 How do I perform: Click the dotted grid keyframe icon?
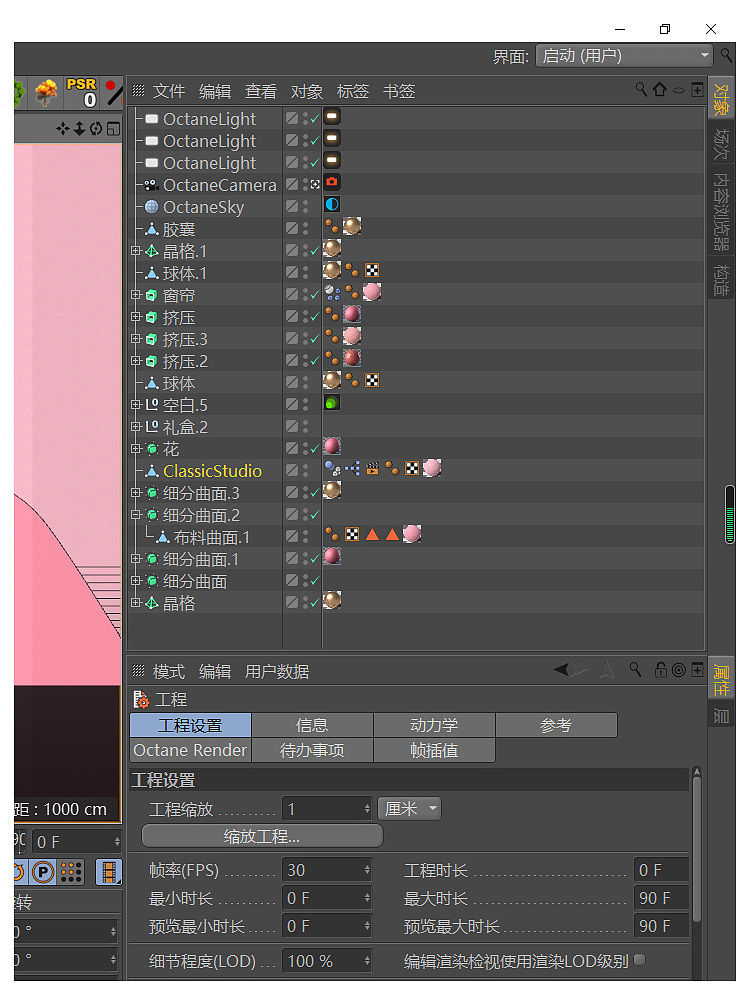71,872
